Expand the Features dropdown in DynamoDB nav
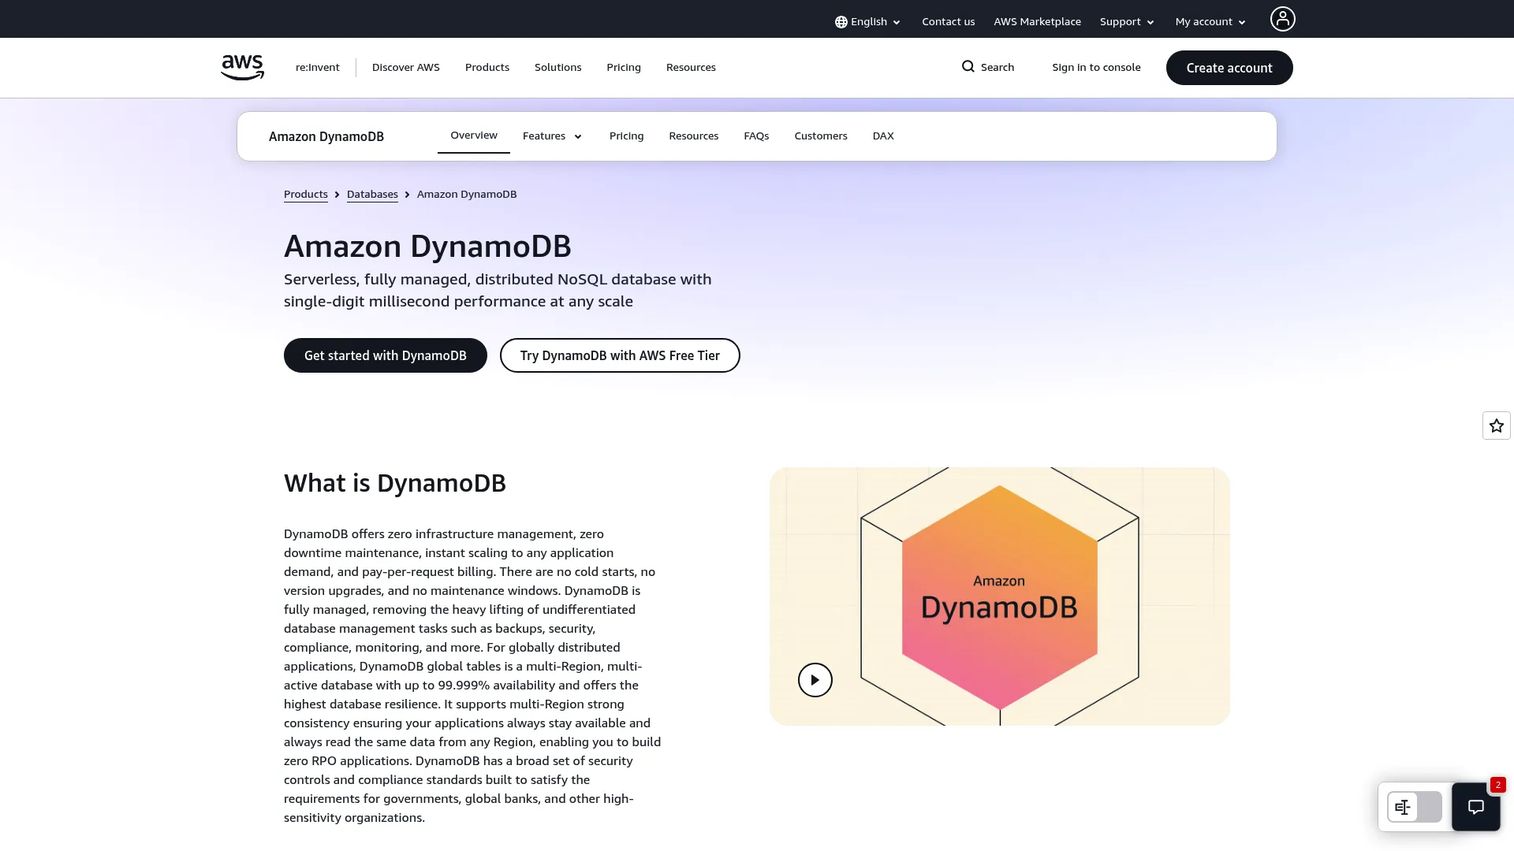The height and width of the screenshot is (851, 1514). tap(552, 136)
